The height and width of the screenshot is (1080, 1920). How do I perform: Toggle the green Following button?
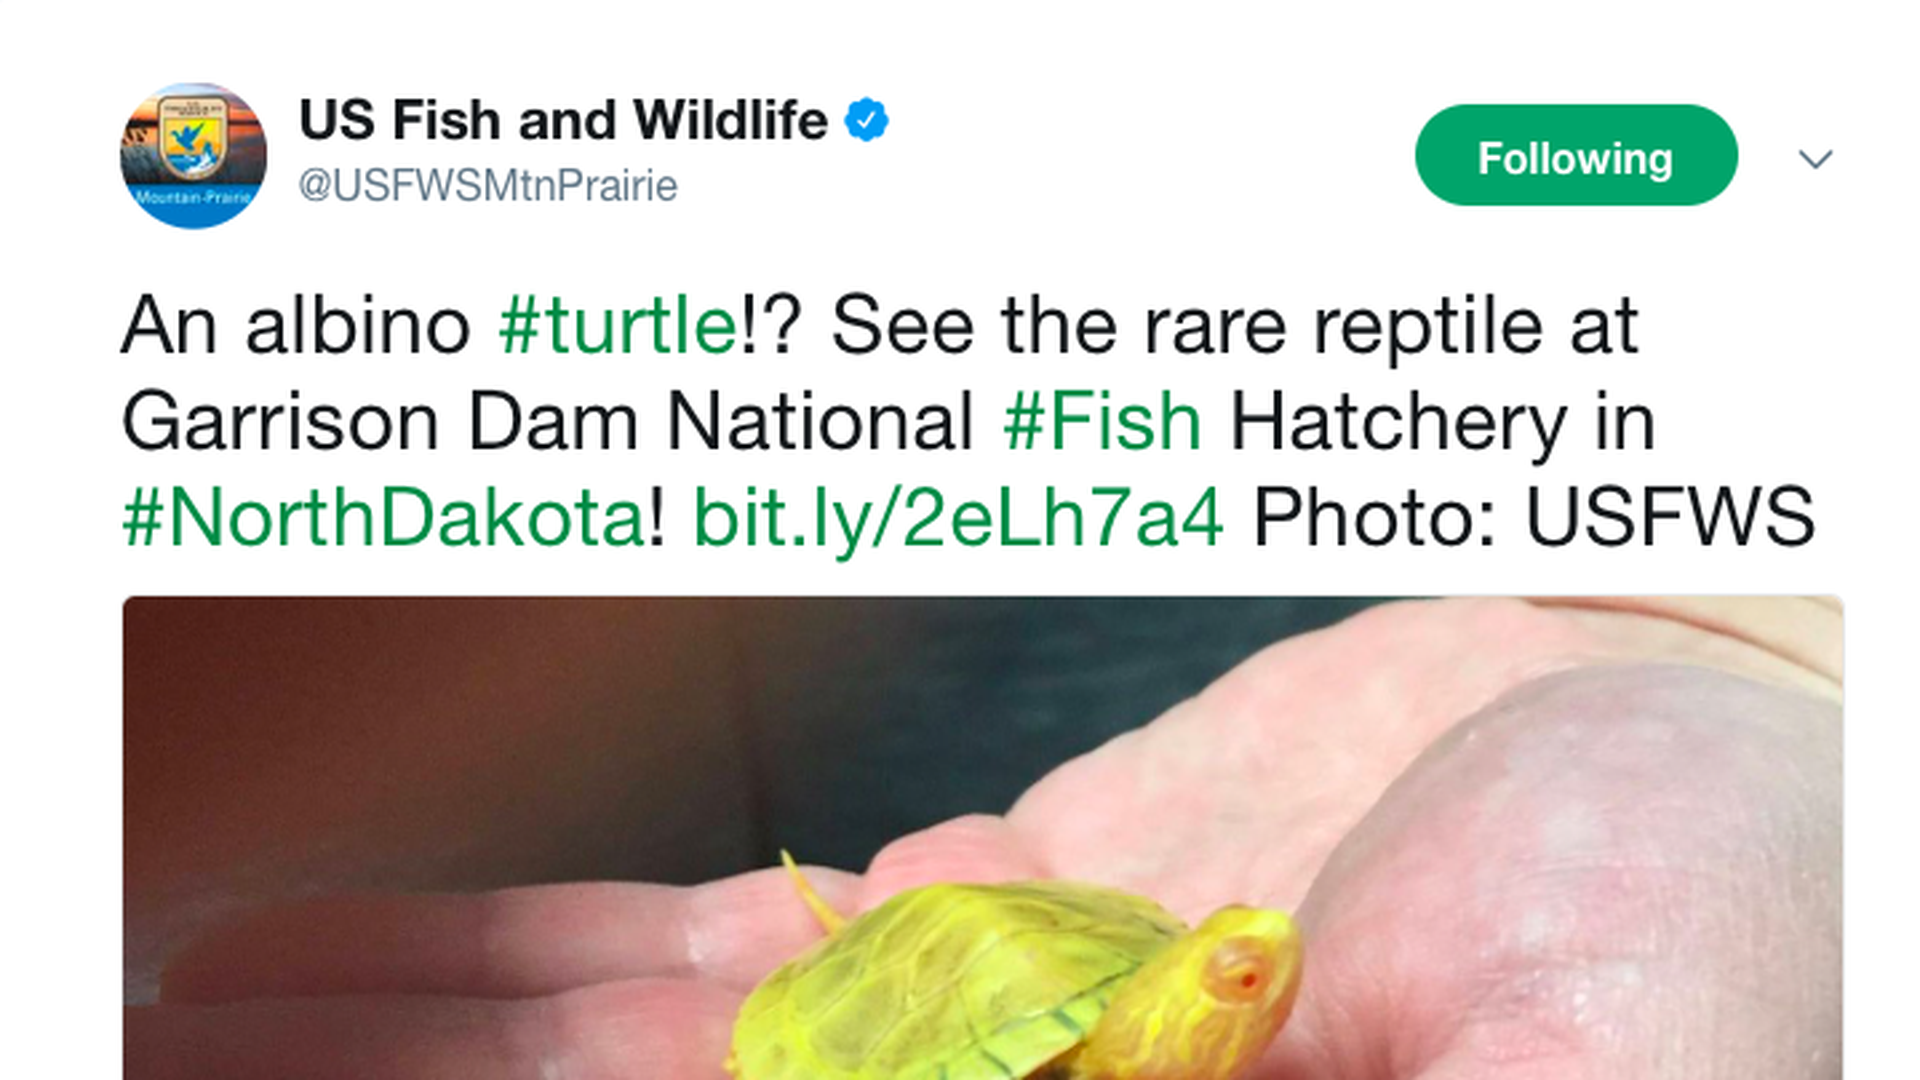(1576, 156)
